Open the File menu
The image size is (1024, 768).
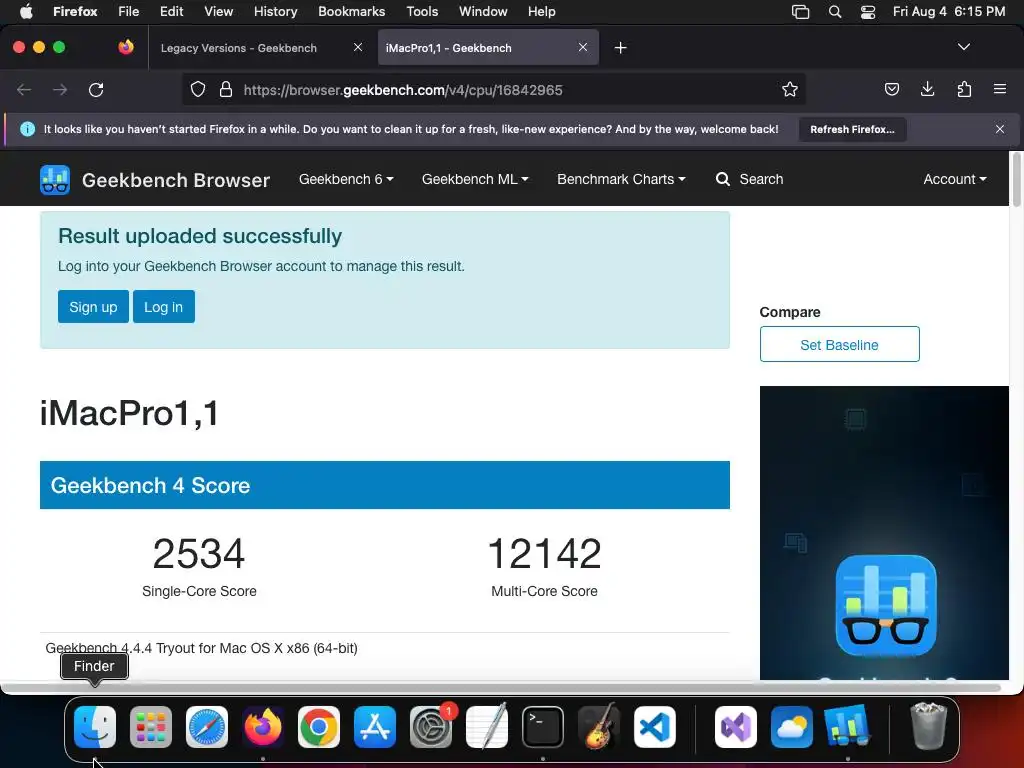(129, 12)
